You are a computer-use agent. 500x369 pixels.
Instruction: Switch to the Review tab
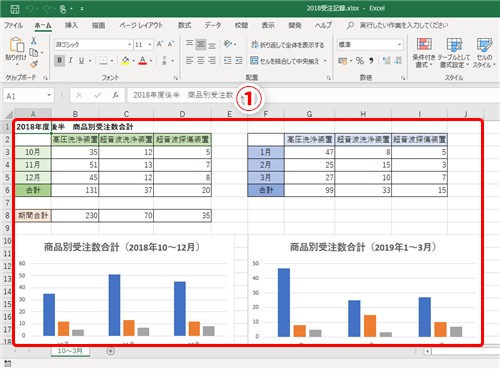(241, 25)
